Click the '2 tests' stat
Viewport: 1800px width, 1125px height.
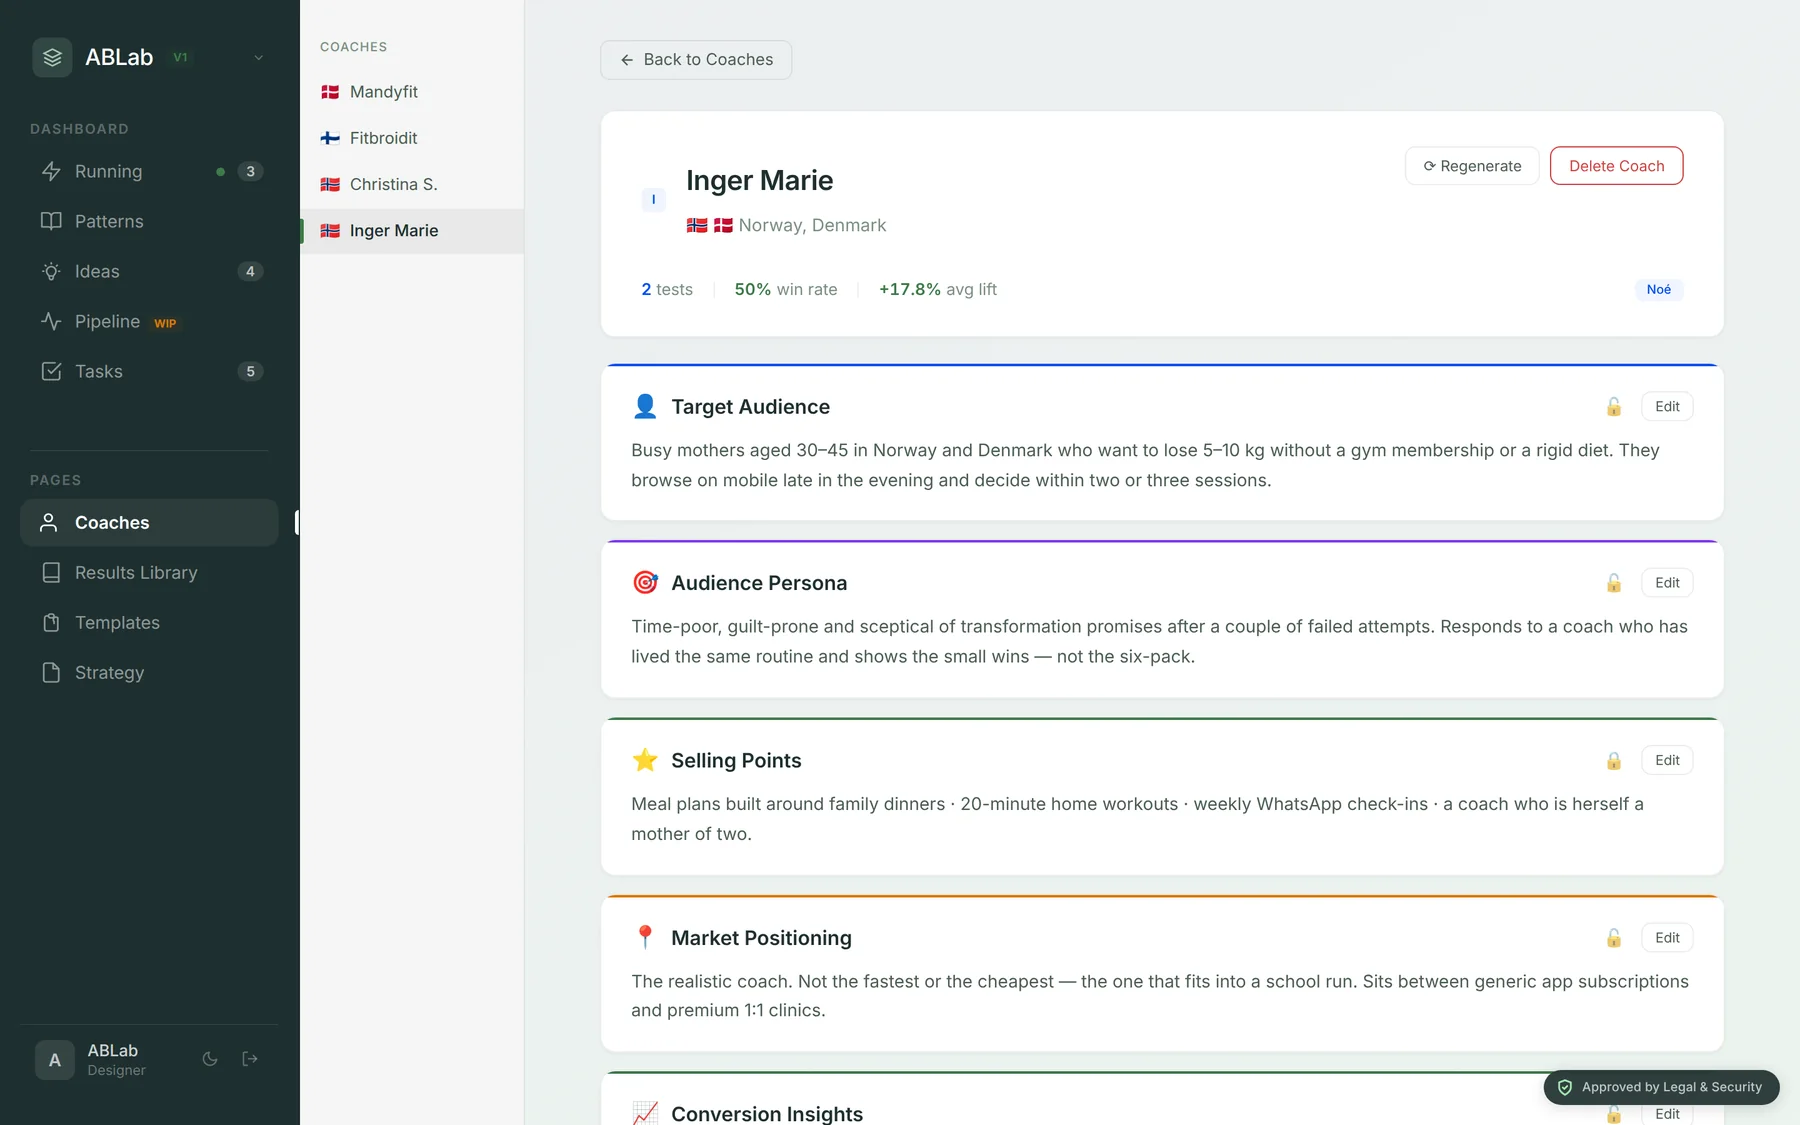667,289
